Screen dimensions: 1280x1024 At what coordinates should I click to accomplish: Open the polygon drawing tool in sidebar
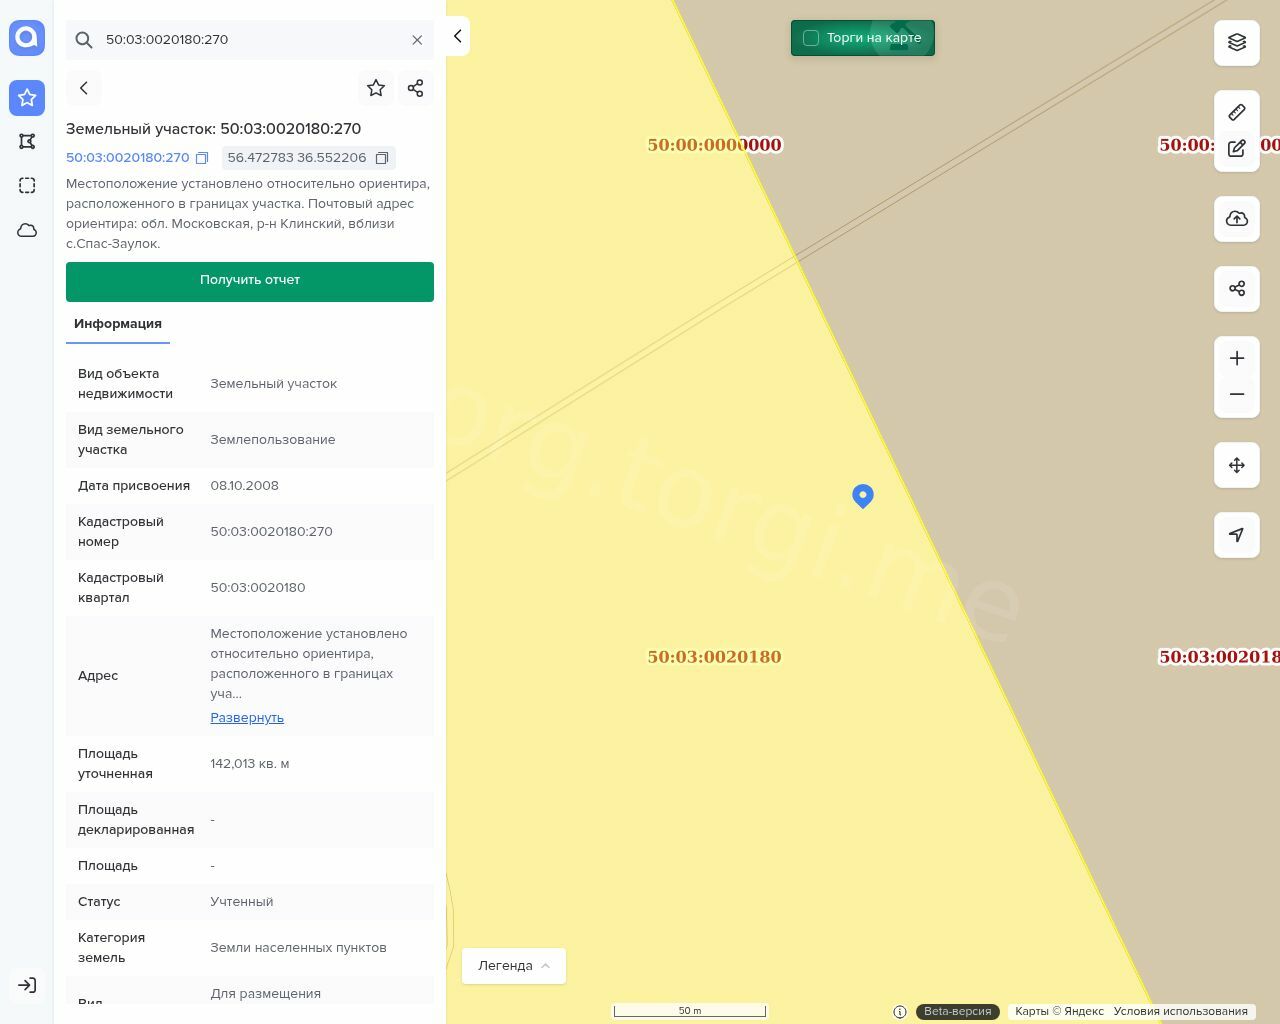click(x=27, y=142)
